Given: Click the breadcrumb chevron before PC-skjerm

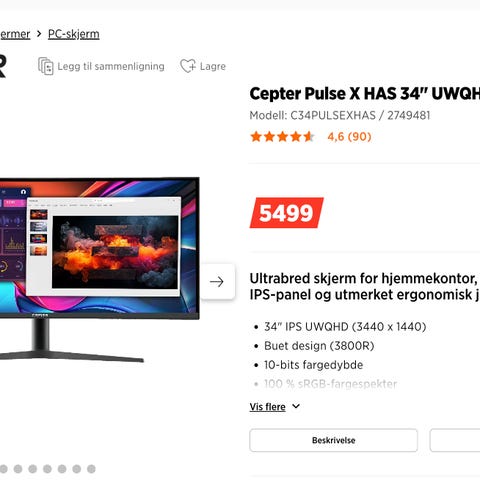Looking at the screenshot, I should 39,34.
